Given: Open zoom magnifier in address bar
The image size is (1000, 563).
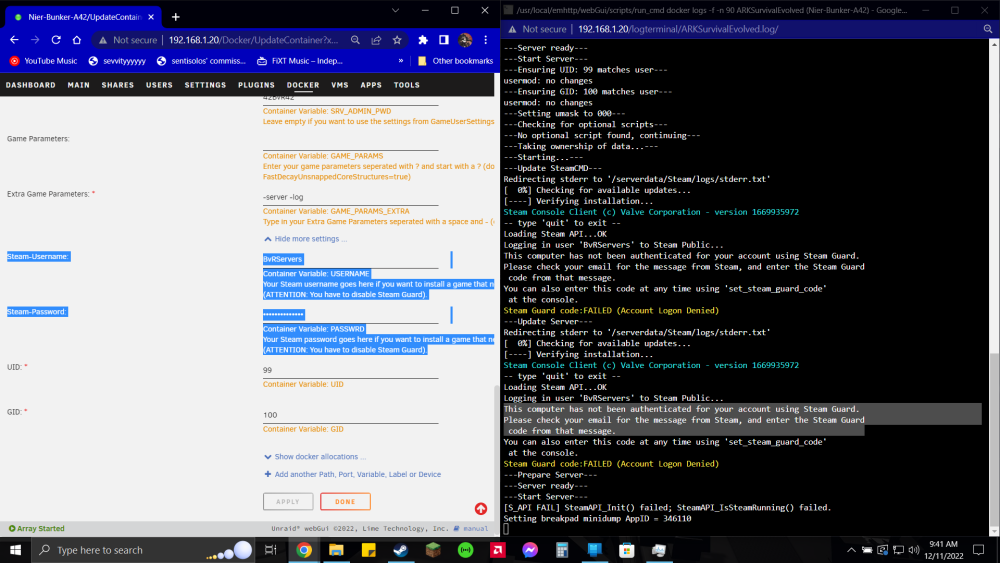Looking at the screenshot, I should click(355, 40).
